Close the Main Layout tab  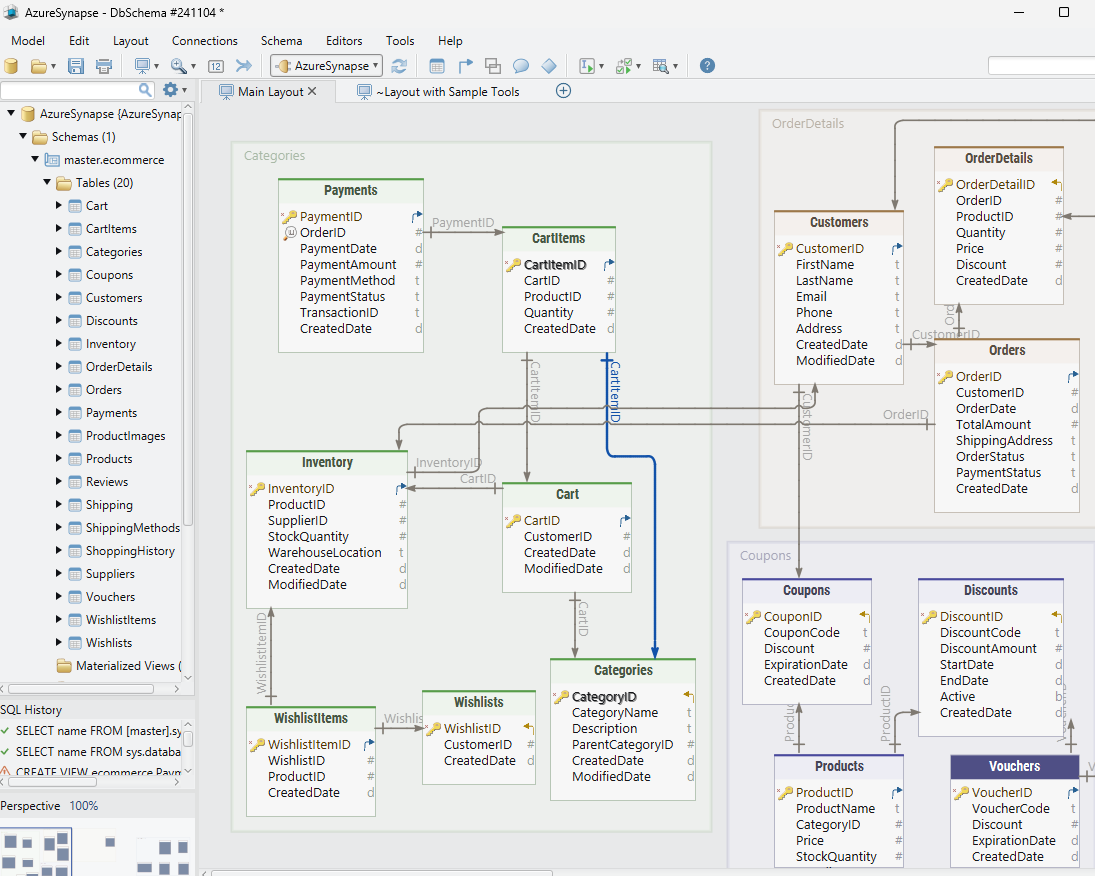coord(313,89)
